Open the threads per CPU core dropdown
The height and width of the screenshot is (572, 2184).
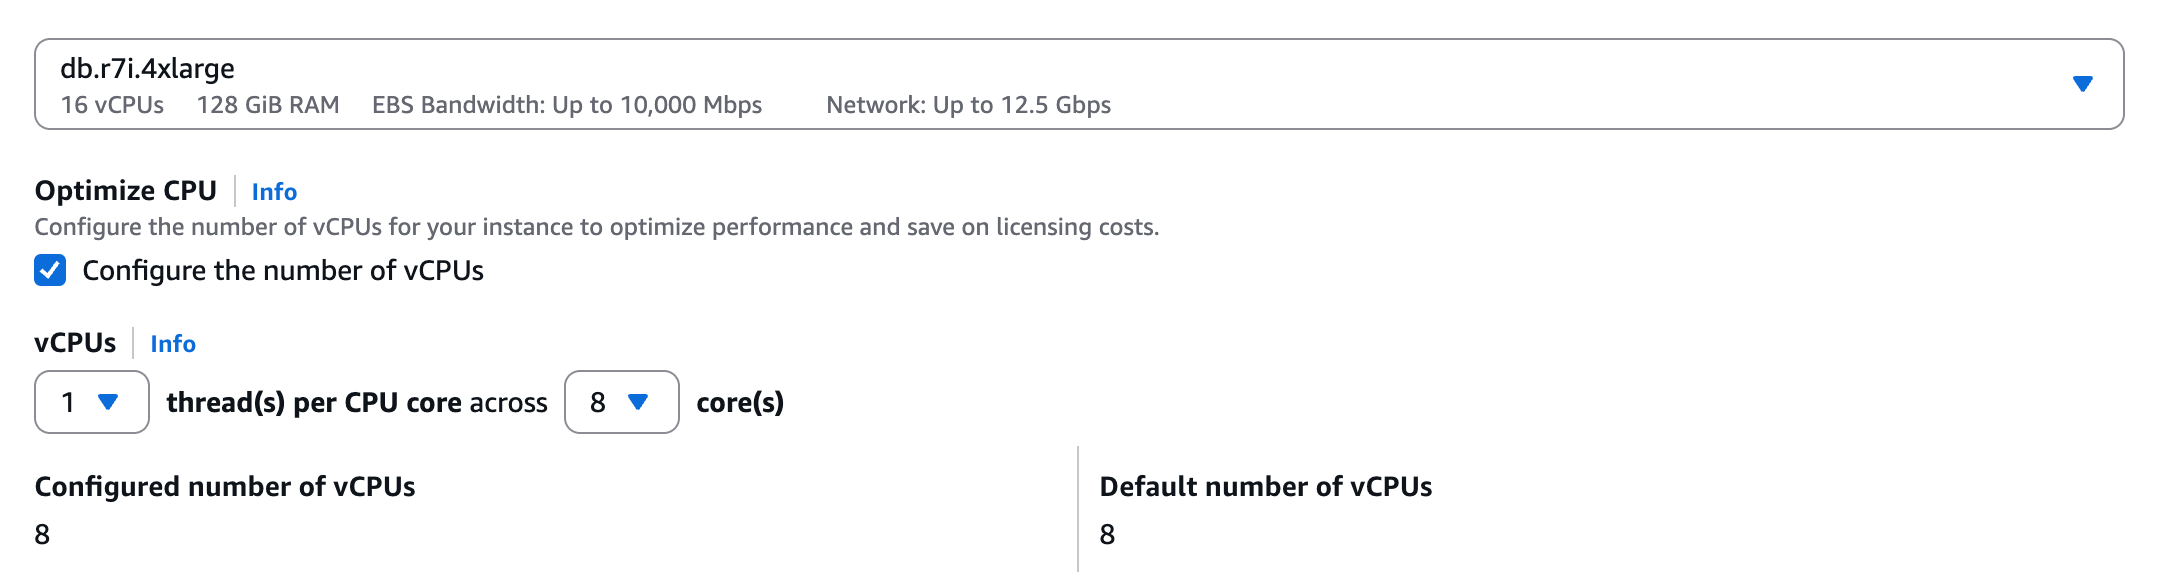coord(91,402)
